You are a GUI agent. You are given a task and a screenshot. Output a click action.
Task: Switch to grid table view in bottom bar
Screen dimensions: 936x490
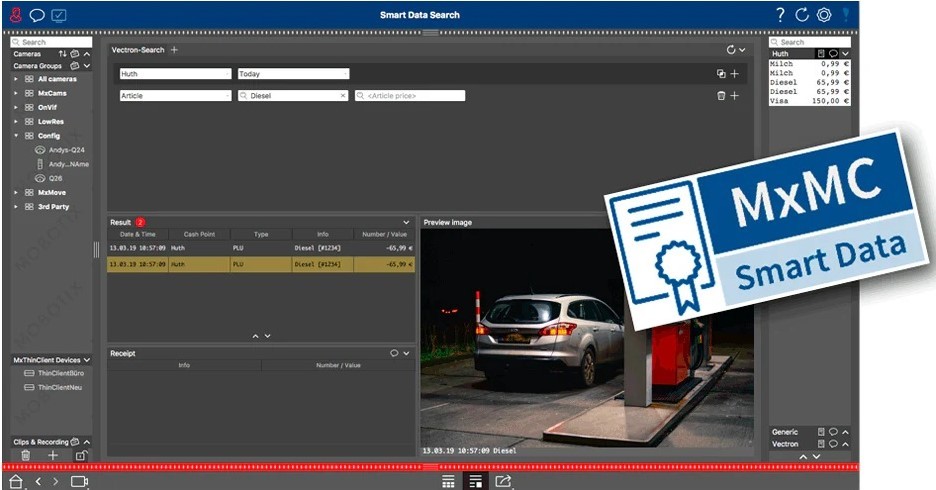pos(448,481)
